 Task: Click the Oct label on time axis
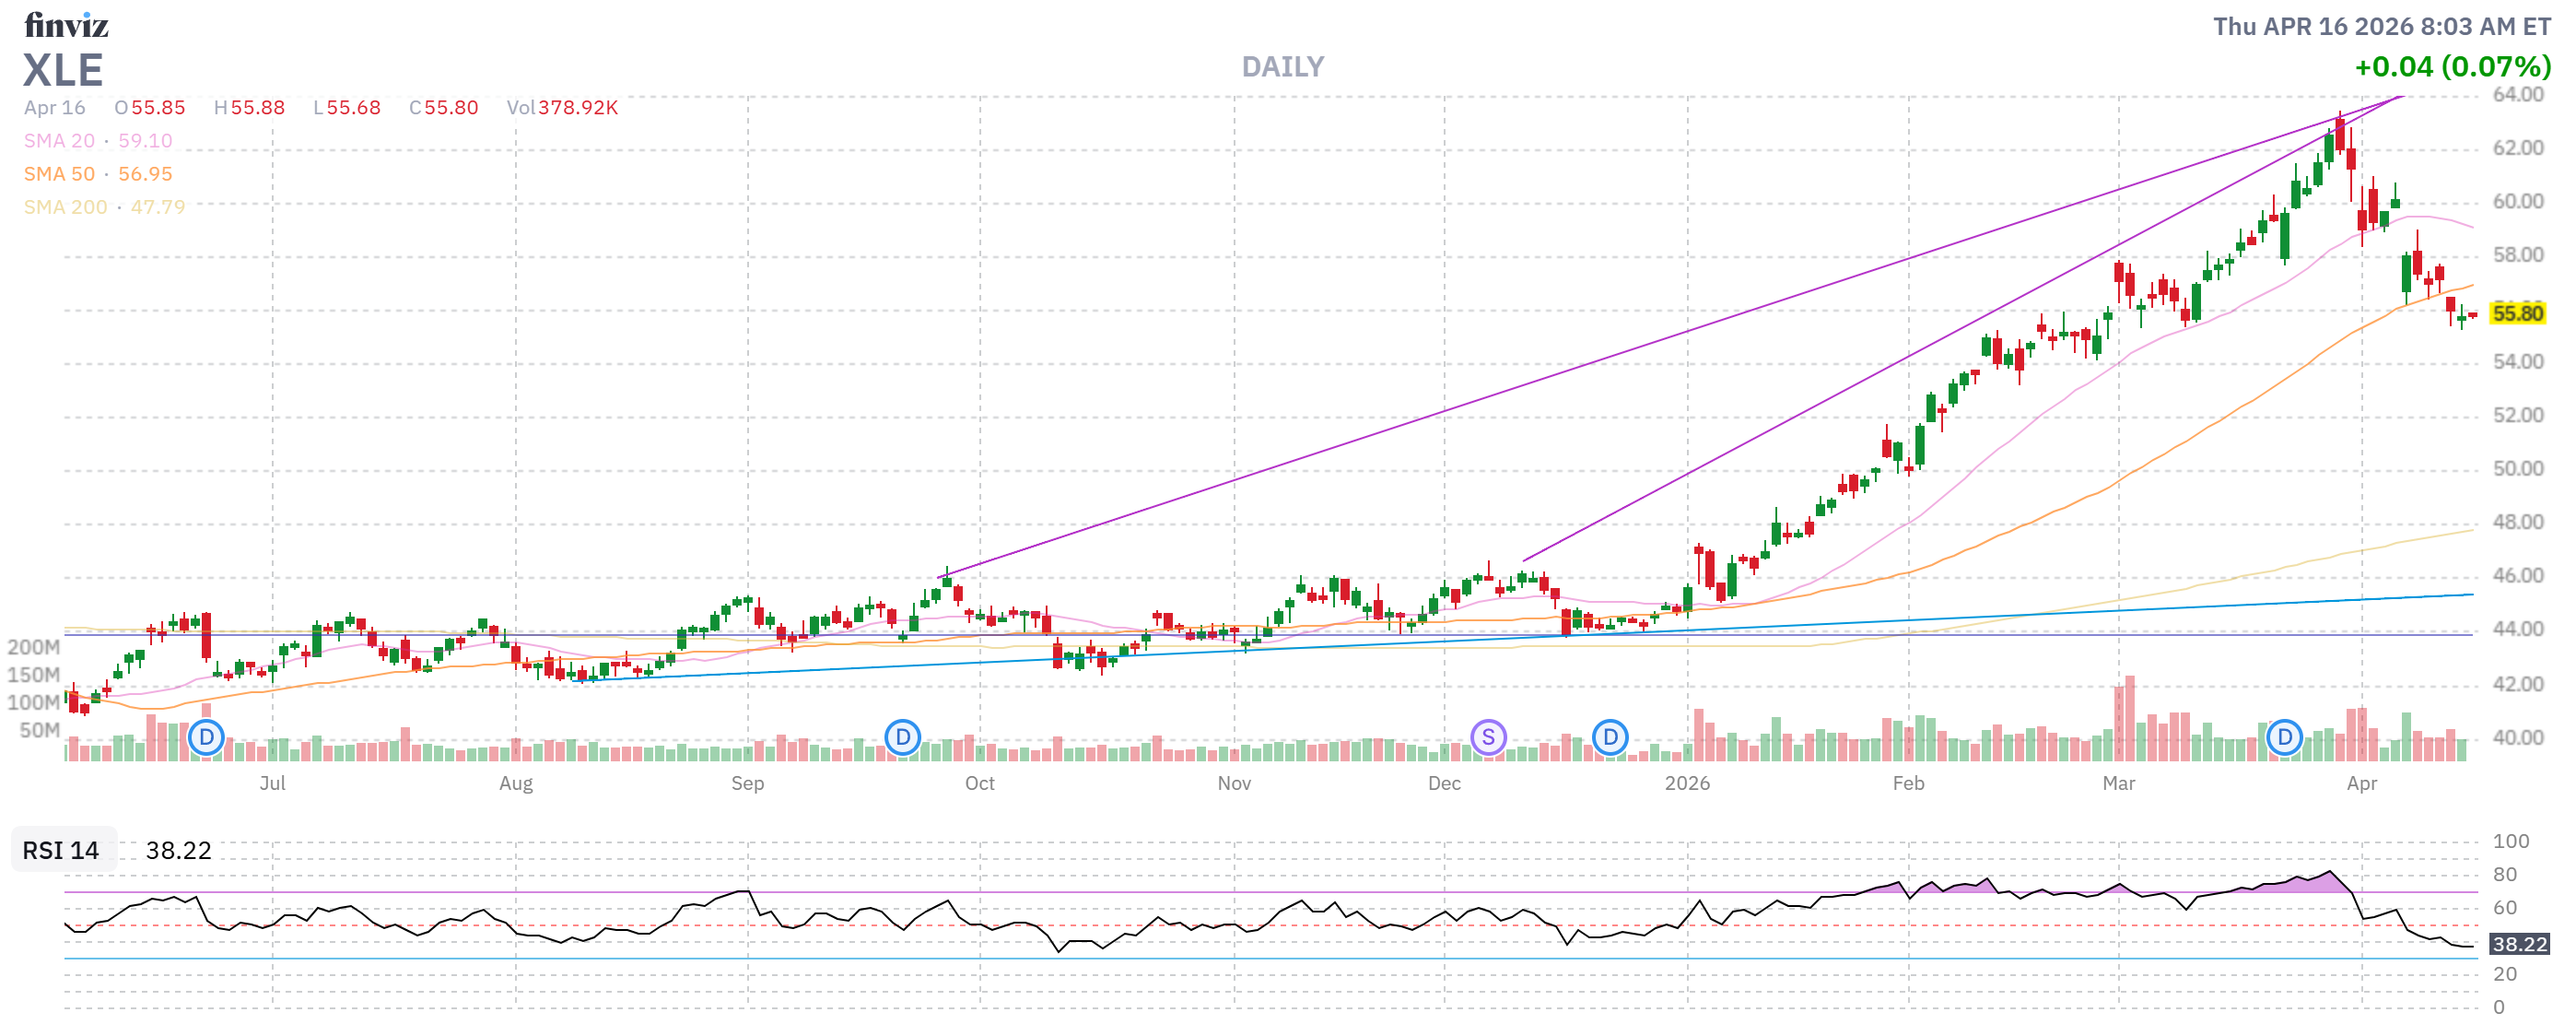click(x=979, y=783)
